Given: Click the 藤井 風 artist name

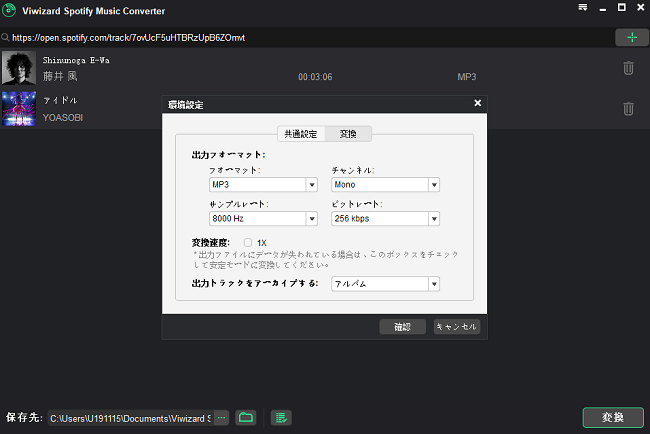Looking at the screenshot, I should tap(60, 76).
